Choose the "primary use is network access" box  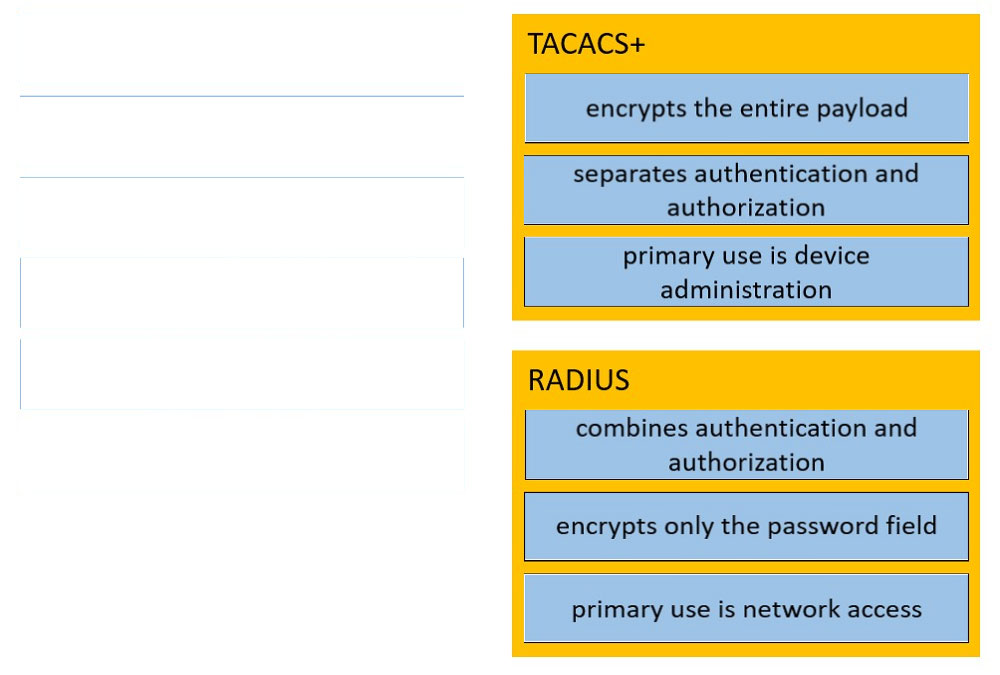click(x=746, y=608)
